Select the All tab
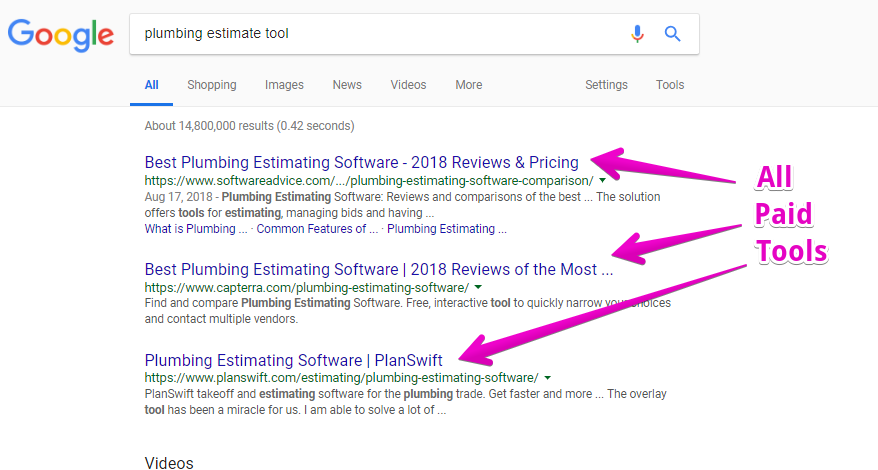Viewport: 878px width, 470px height. click(x=151, y=85)
